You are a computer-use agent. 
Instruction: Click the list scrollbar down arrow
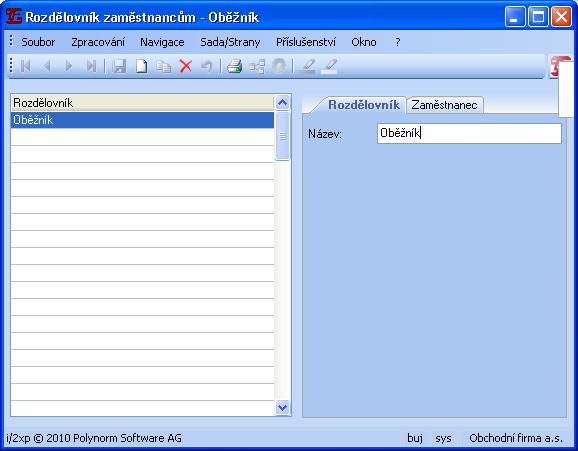pyautogui.click(x=282, y=407)
